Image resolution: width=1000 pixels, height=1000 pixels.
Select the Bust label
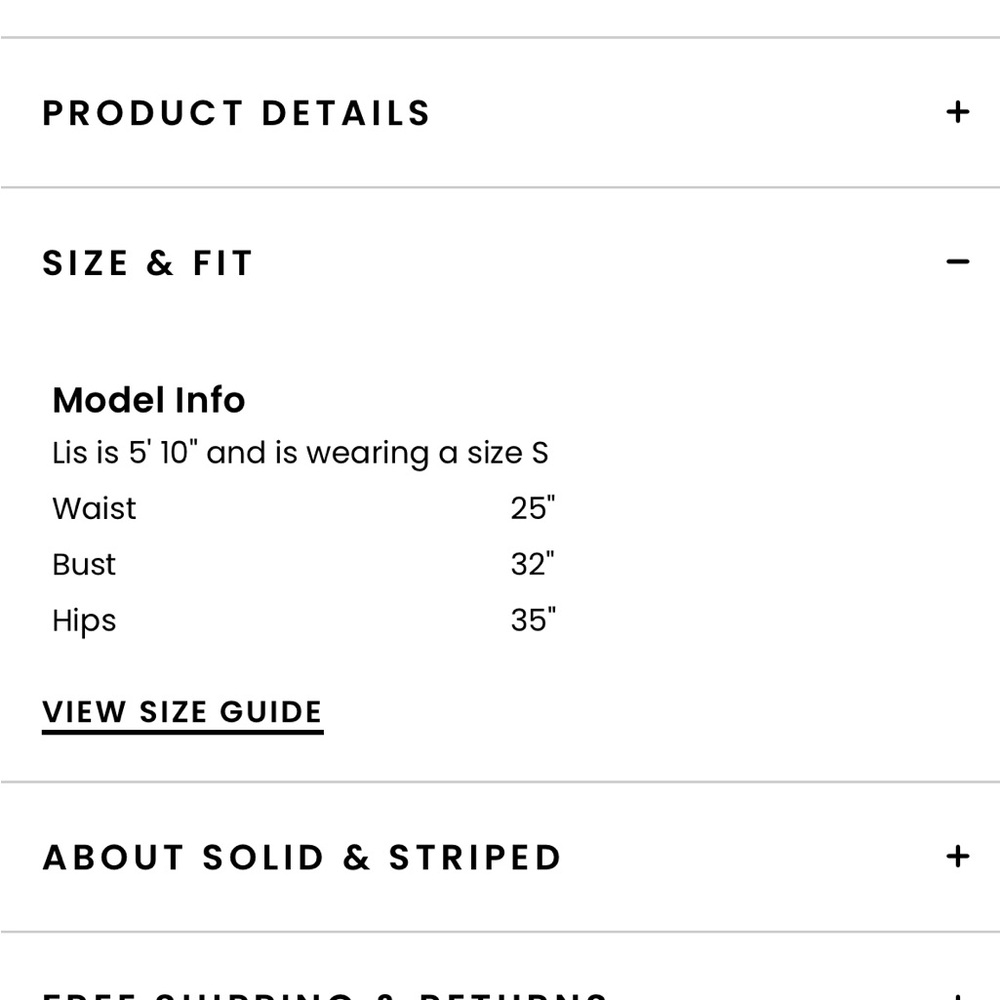[x=84, y=564]
